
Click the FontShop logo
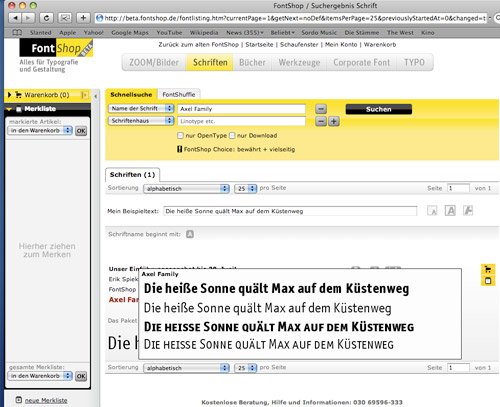[56, 48]
